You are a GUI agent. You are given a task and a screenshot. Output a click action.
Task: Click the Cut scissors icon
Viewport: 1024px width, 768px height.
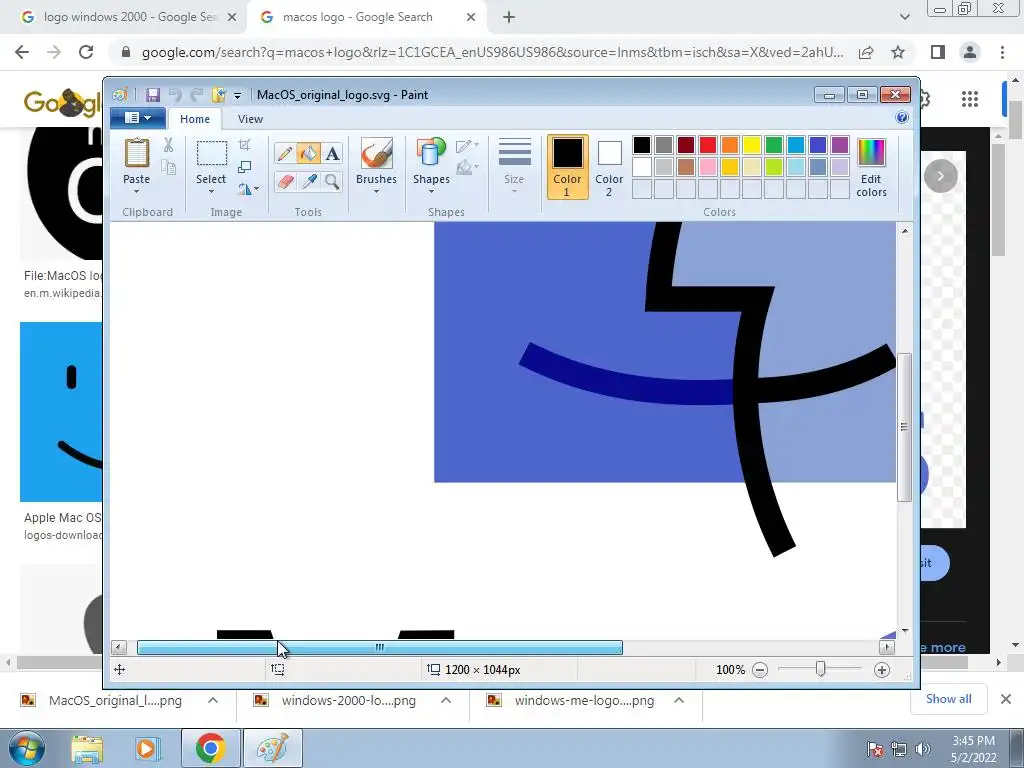click(x=168, y=145)
